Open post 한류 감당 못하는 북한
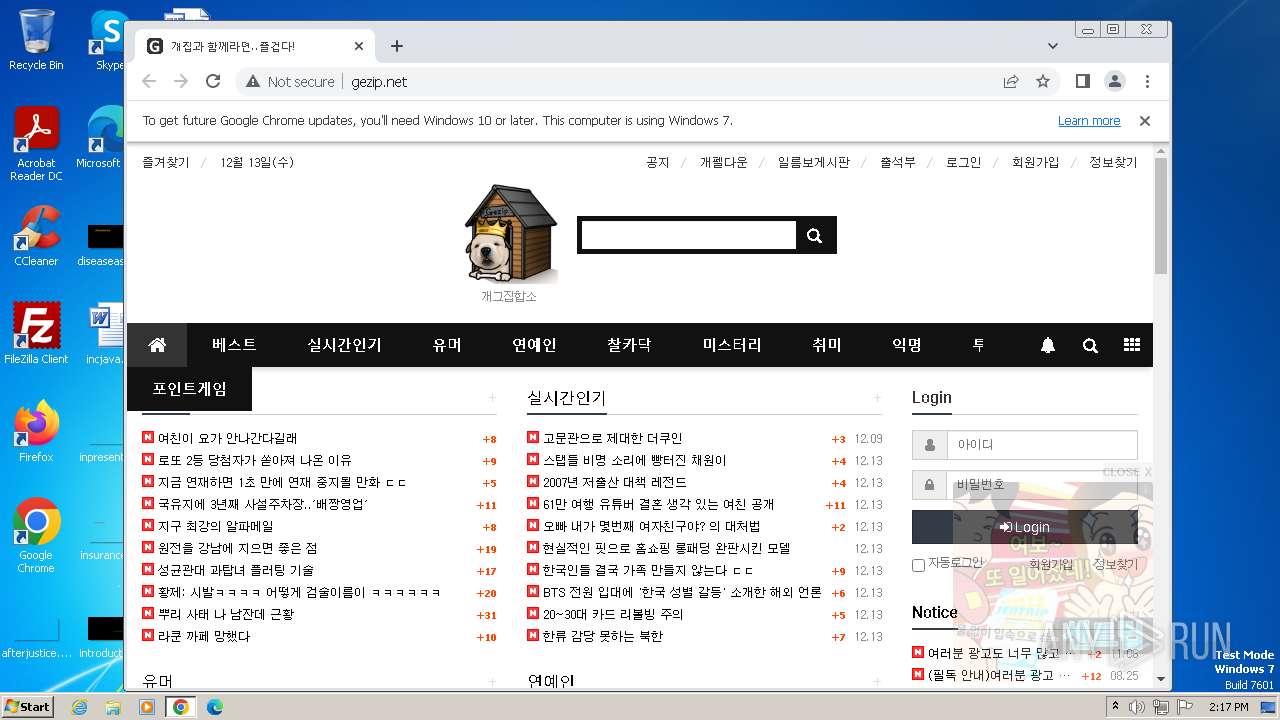1280x720 pixels. point(602,636)
